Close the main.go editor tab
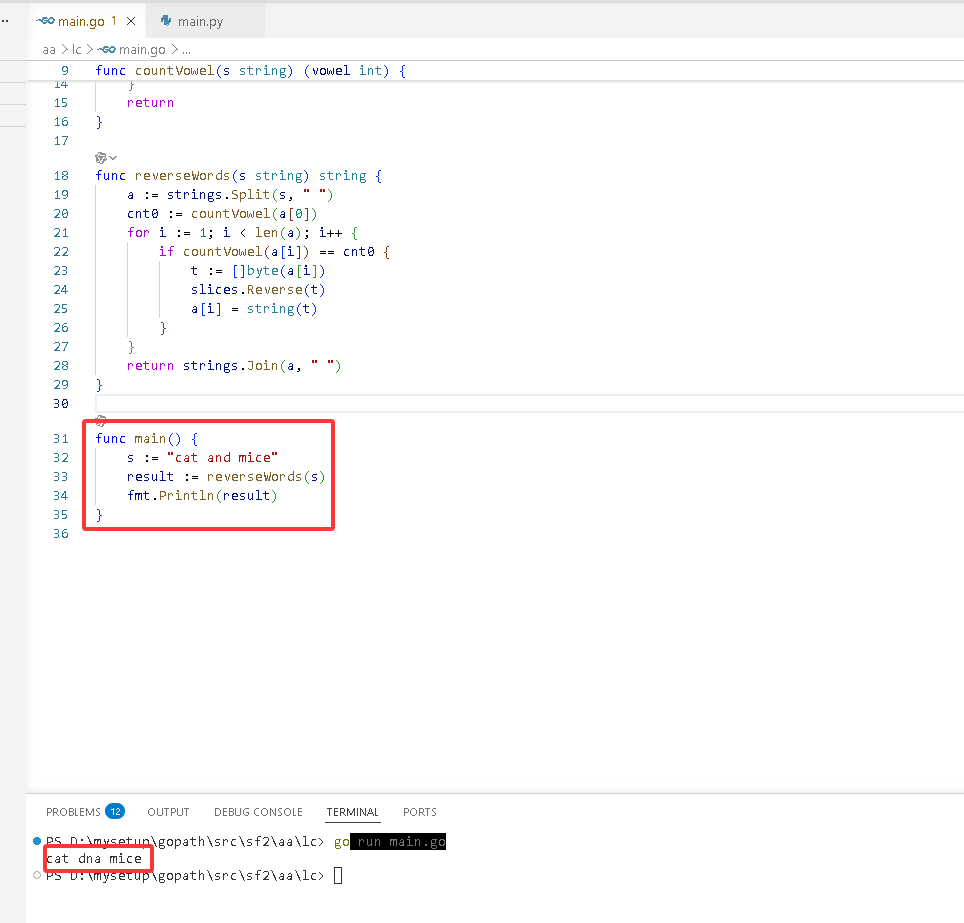The image size is (964, 923). pyautogui.click(x=131, y=21)
